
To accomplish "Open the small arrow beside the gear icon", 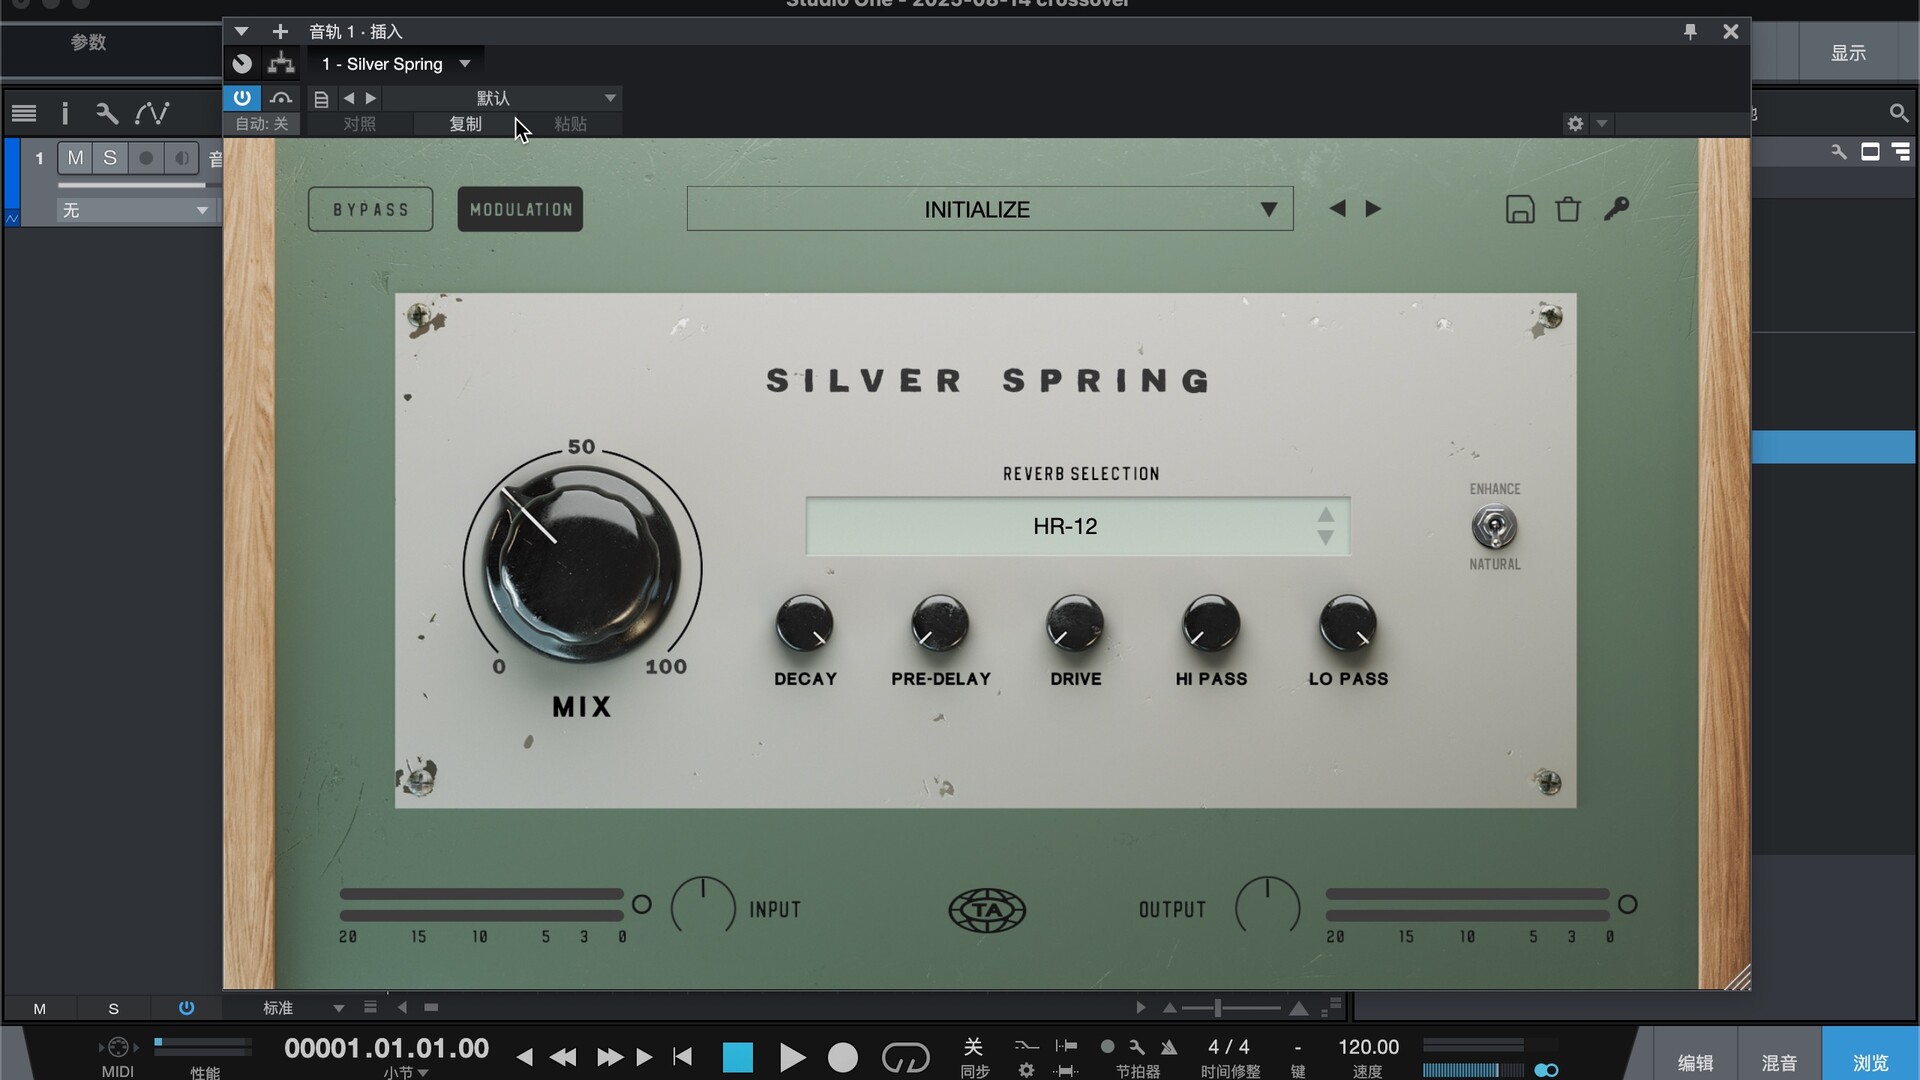I will [x=1602, y=124].
